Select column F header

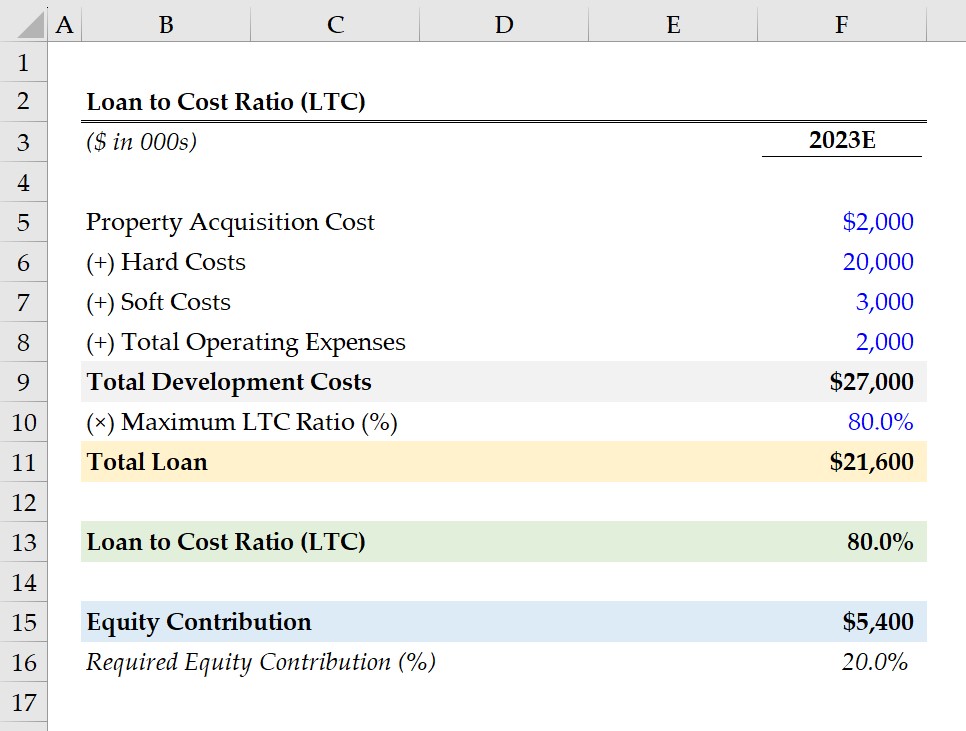842,25
